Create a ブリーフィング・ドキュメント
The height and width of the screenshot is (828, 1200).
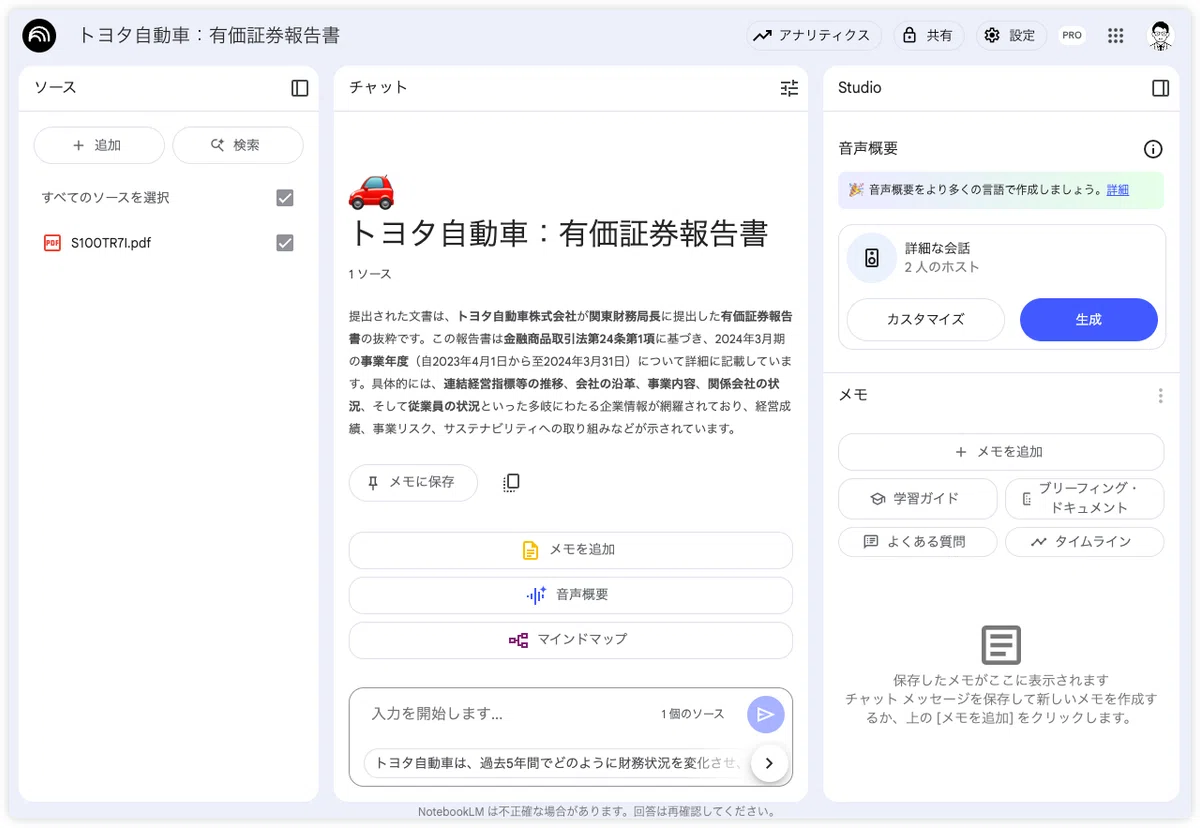(1084, 498)
